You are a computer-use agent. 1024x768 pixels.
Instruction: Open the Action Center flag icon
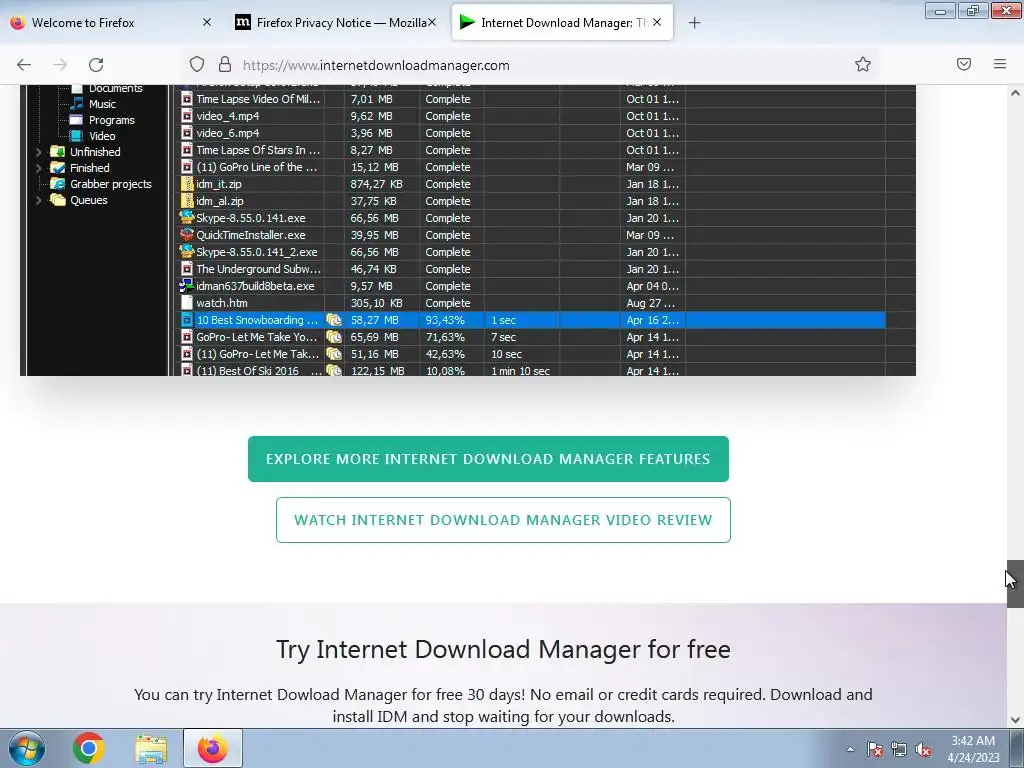pyautogui.click(x=874, y=749)
